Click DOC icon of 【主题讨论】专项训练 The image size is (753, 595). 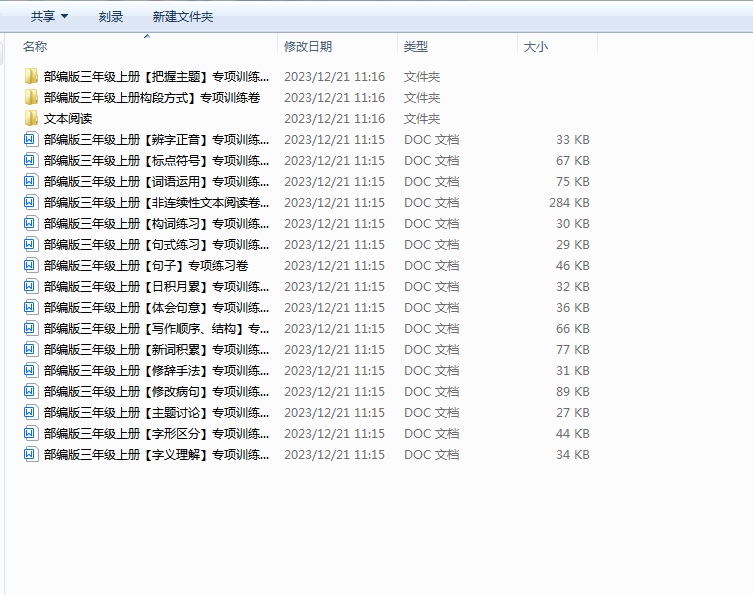click(30, 413)
